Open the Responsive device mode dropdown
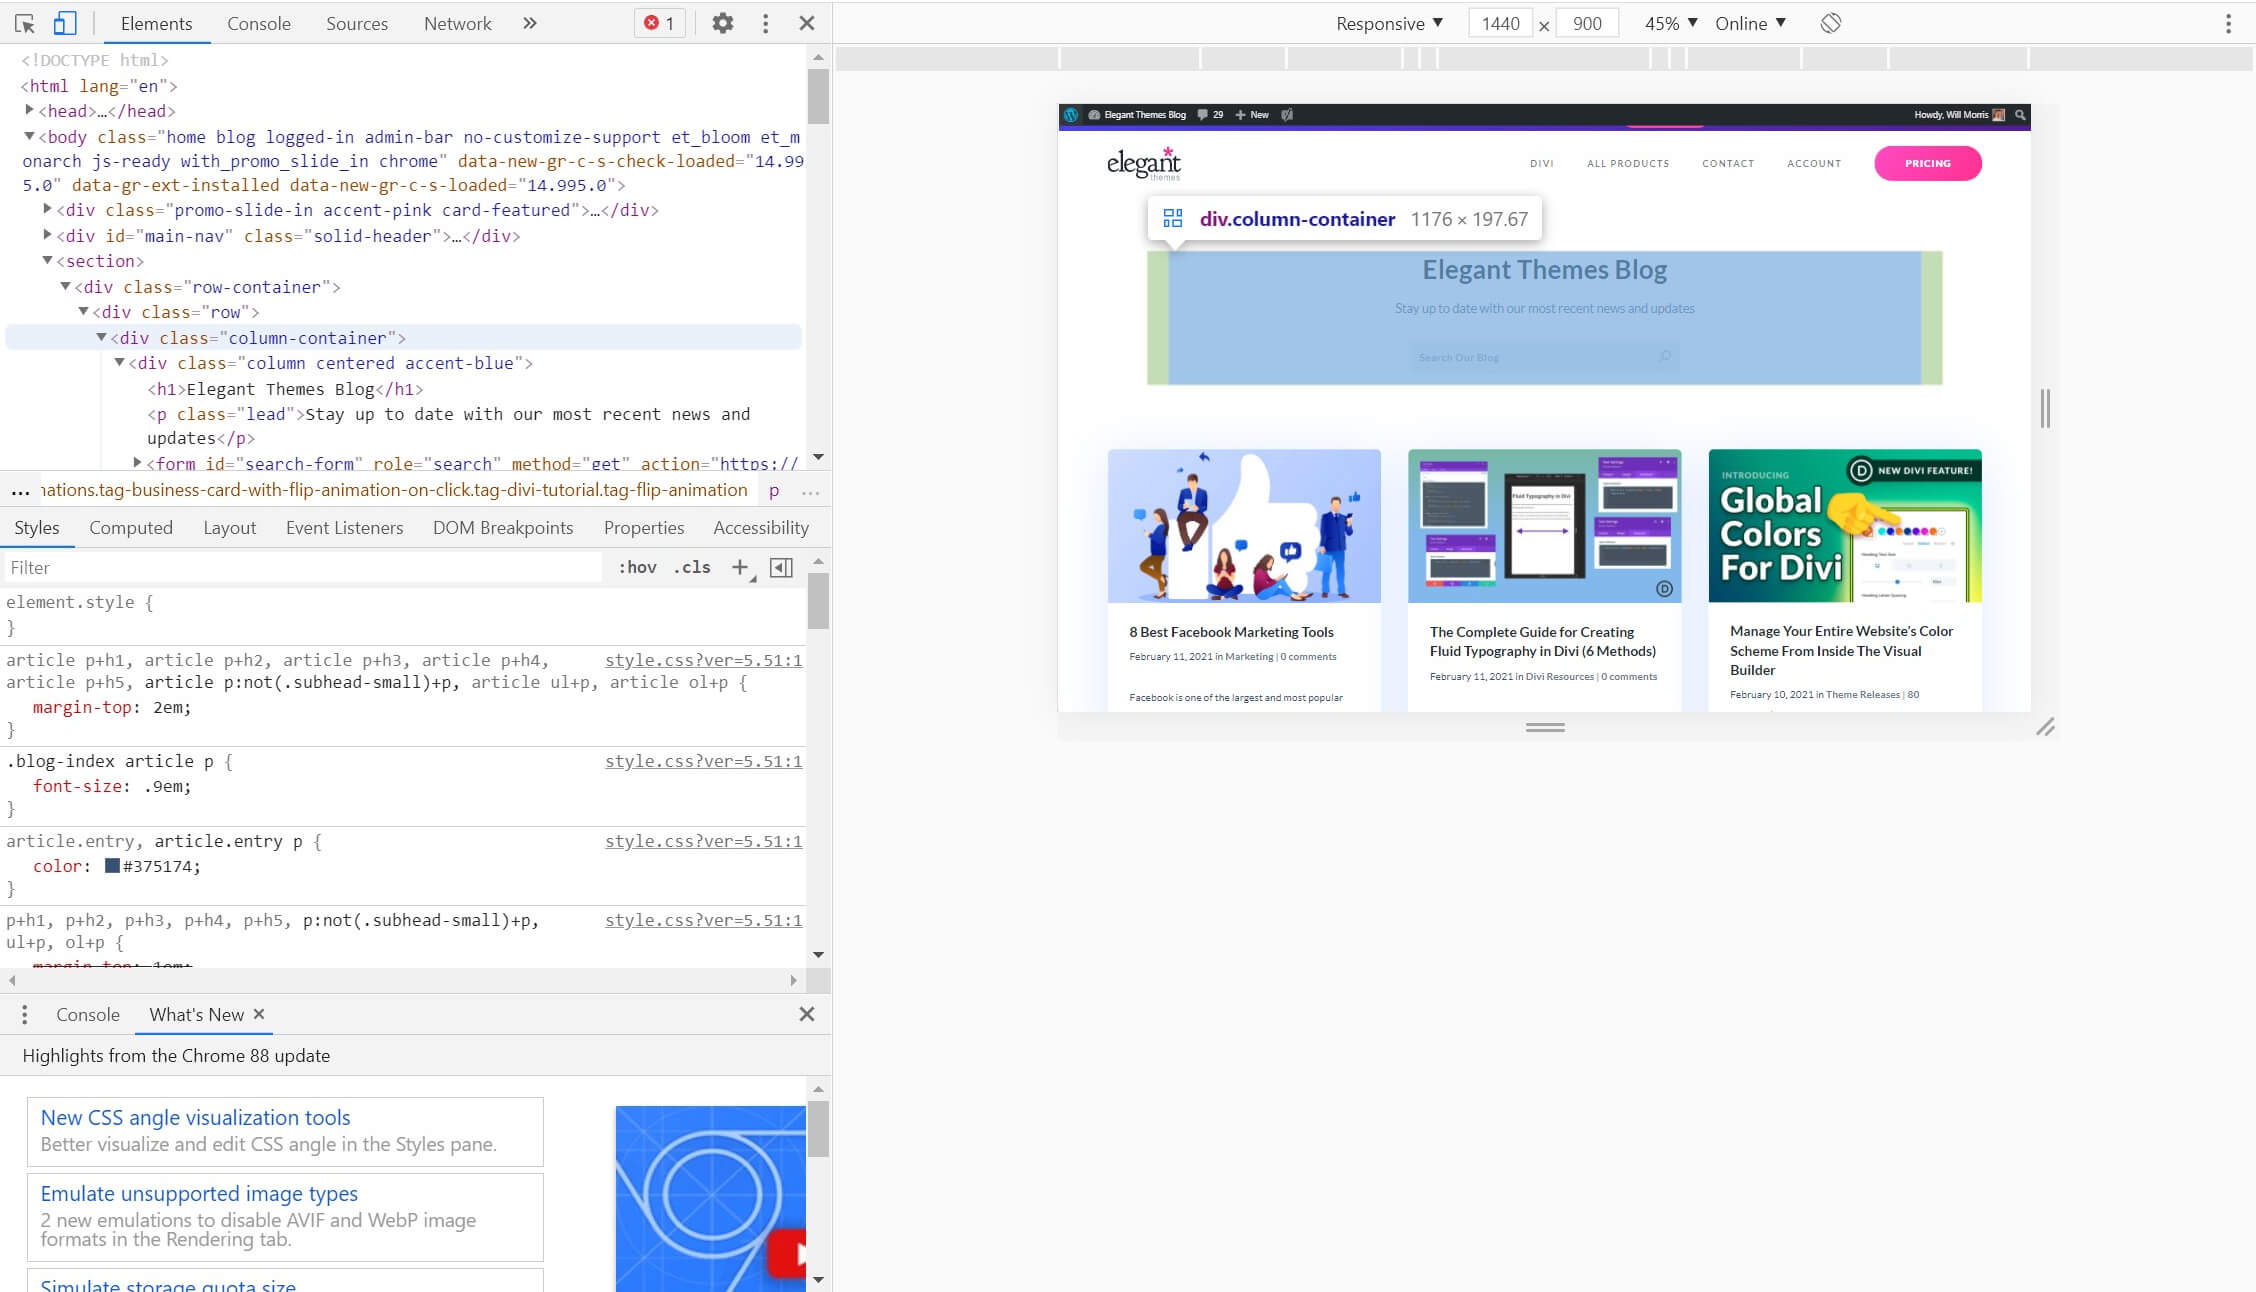Image resolution: width=2256 pixels, height=1292 pixels. (1390, 23)
